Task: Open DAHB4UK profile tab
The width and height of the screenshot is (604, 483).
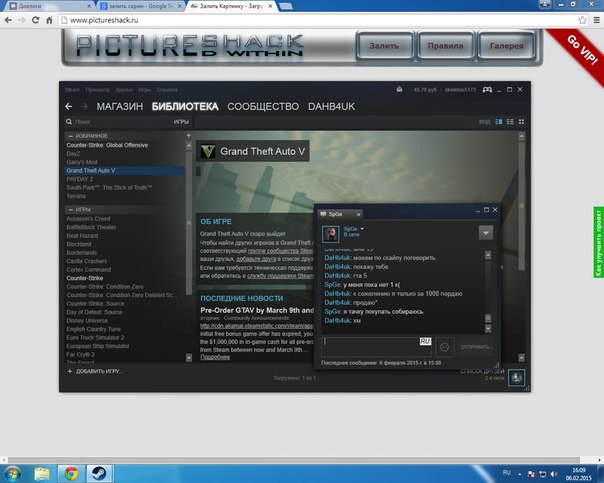Action: point(331,106)
